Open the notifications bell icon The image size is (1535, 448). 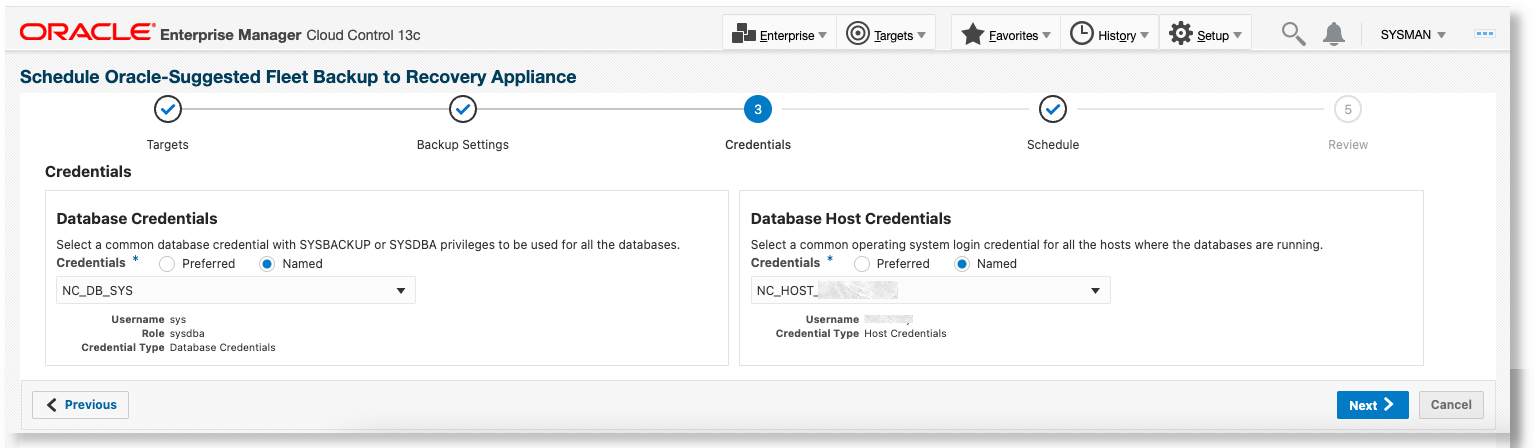[1333, 34]
